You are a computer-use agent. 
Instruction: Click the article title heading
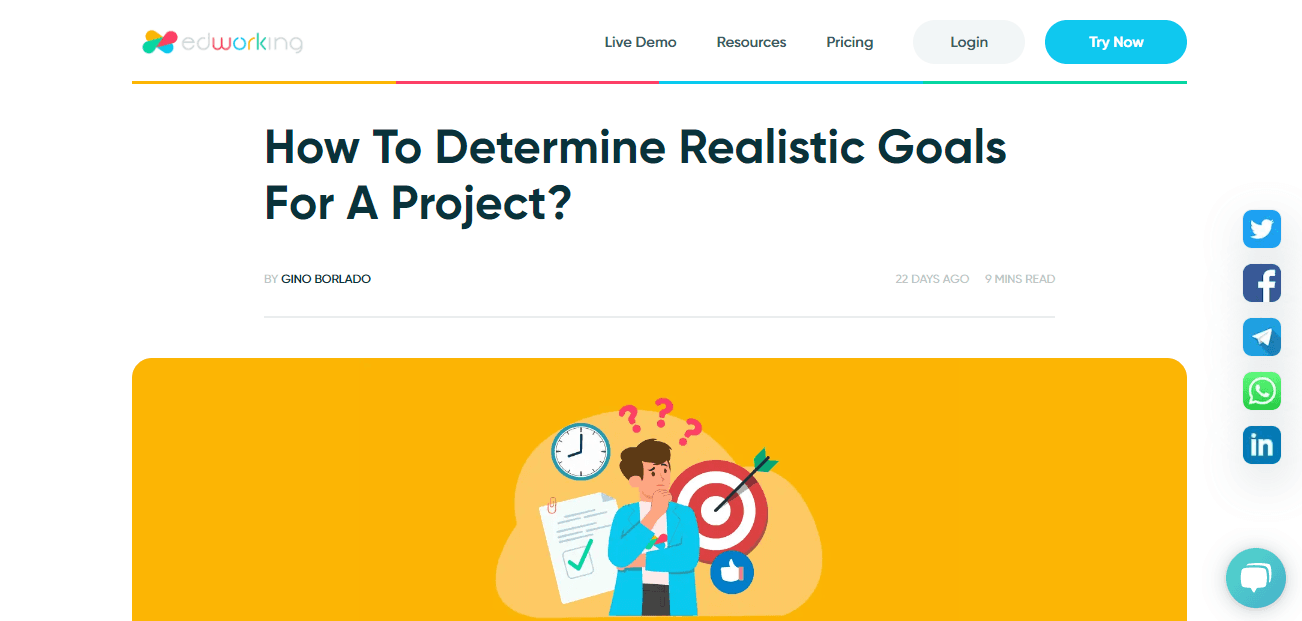(635, 175)
